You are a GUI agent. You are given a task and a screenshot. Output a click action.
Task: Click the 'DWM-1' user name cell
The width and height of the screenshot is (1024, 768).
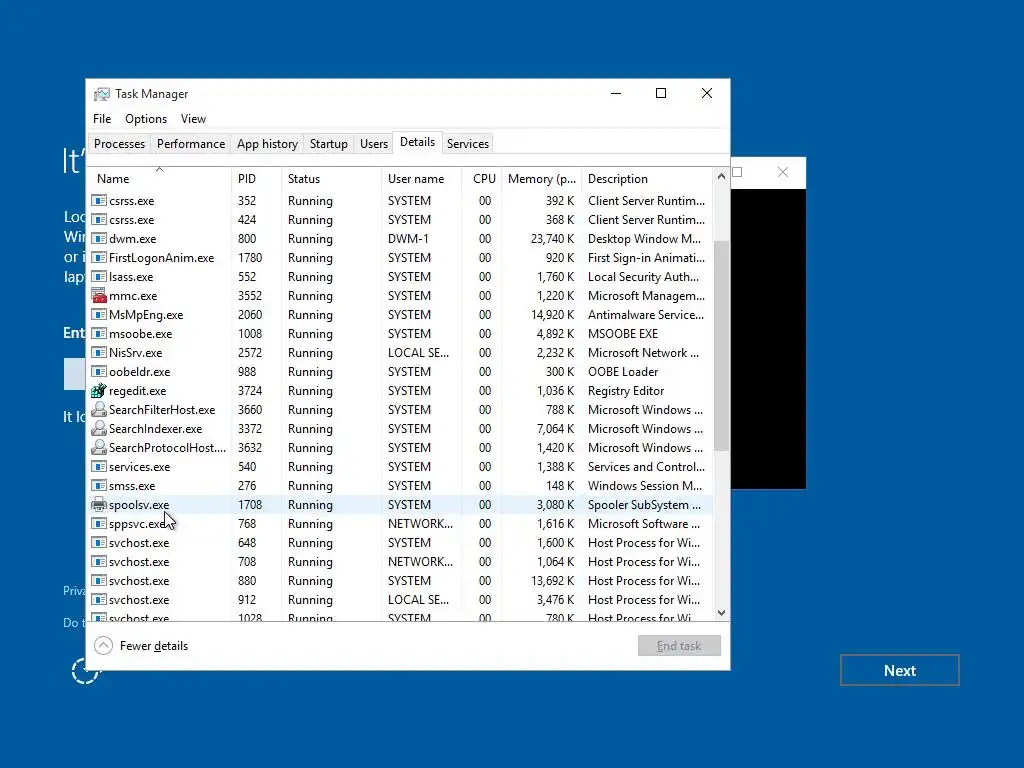[408, 238]
